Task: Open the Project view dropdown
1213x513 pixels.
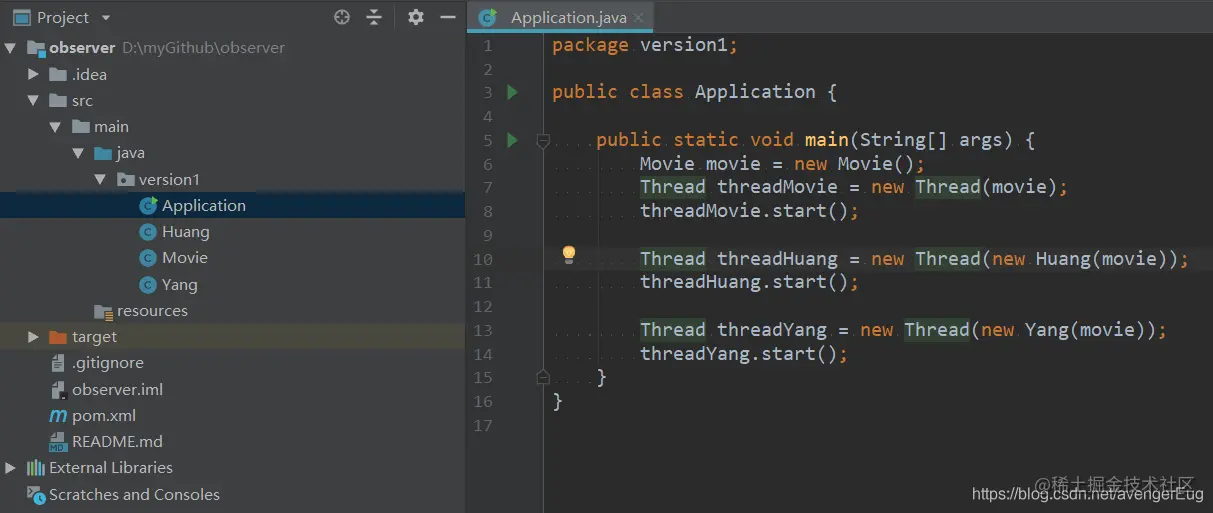Action: click(x=106, y=18)
